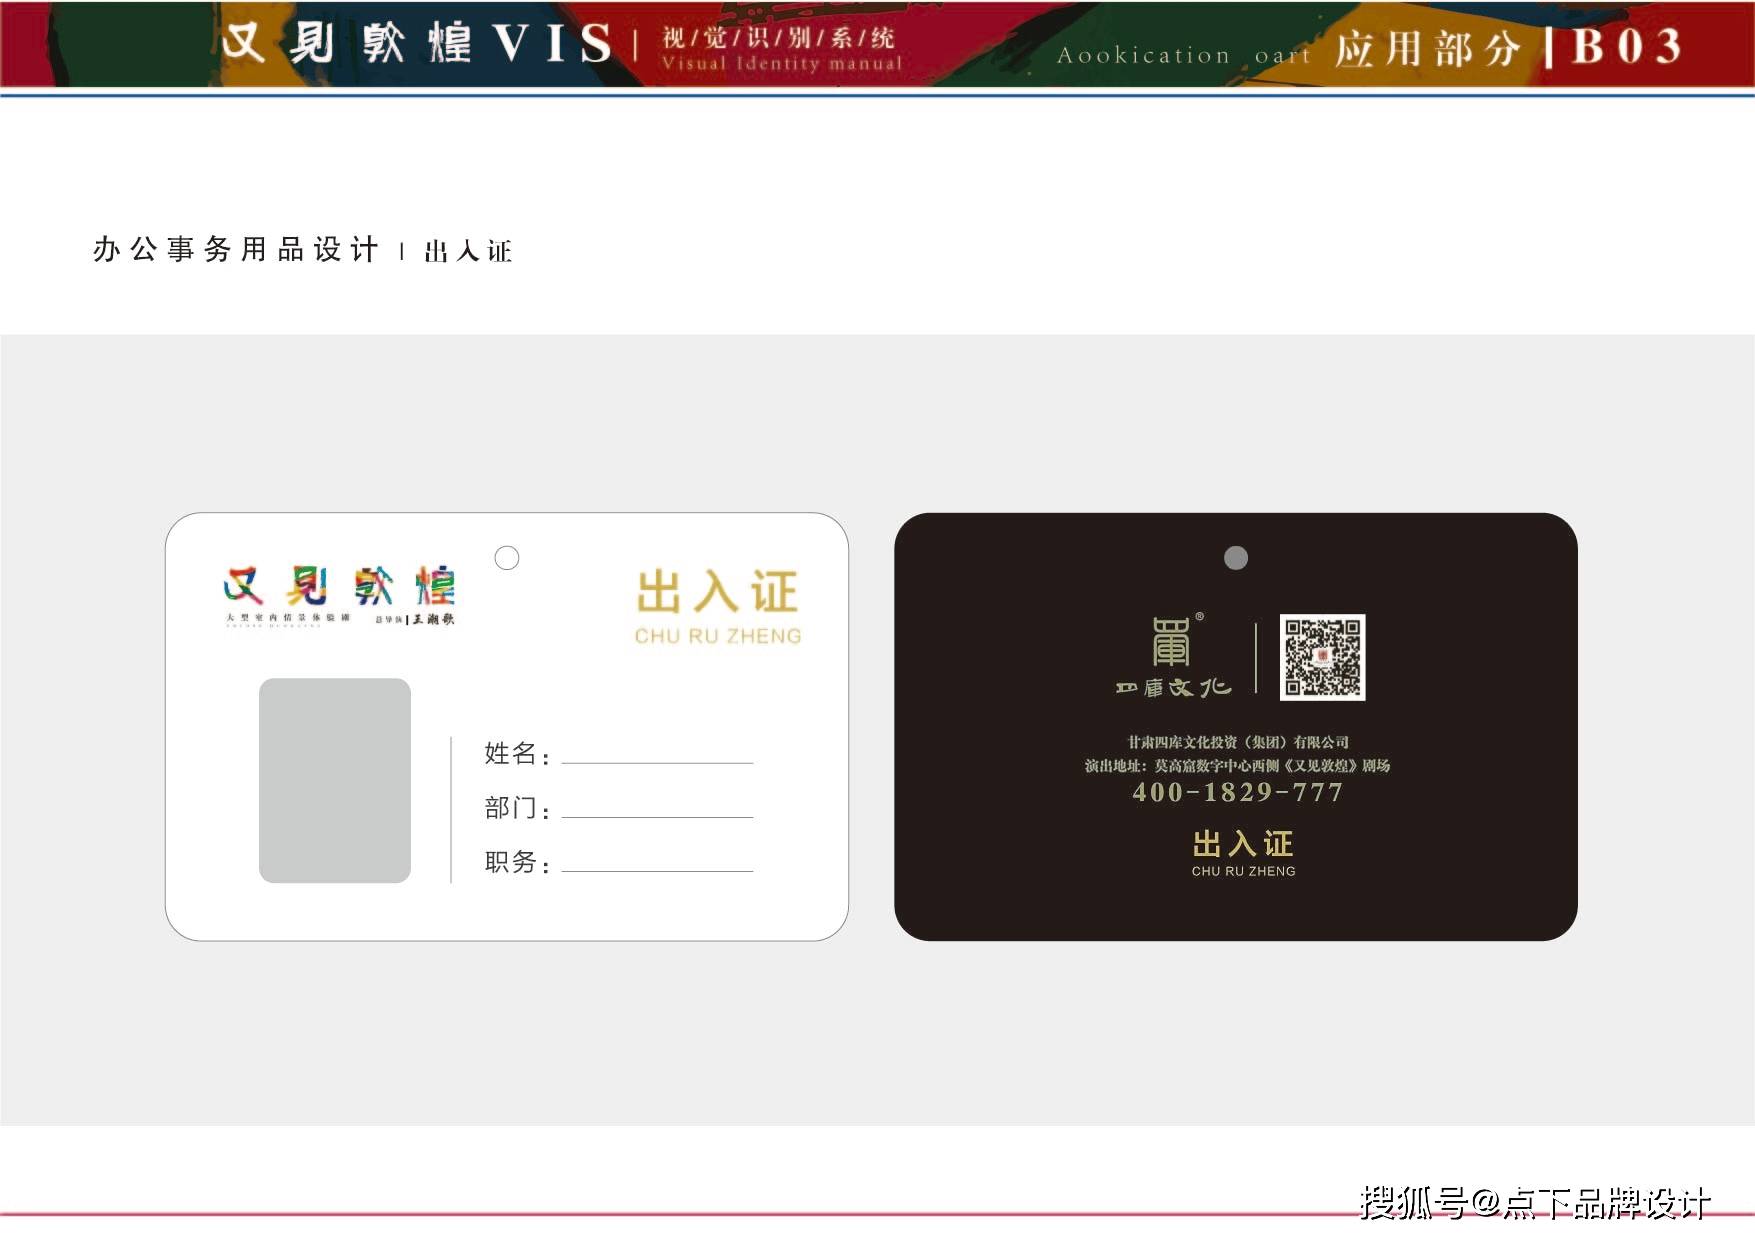
Task: Click the gray photo placeholder on white card
Action: tap(335, 780)
